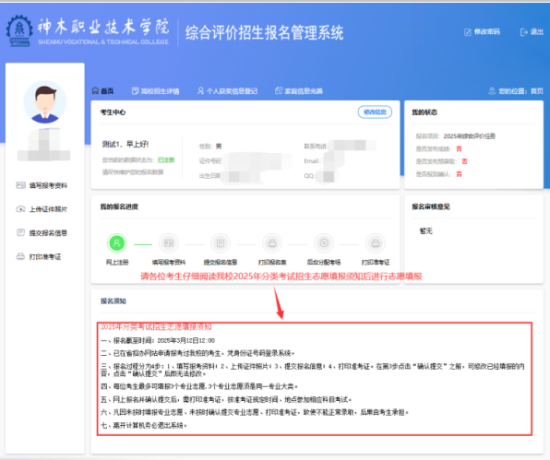
Task: Click the 打印准考证 printer sidebar icon
Action: click(21, 256)
